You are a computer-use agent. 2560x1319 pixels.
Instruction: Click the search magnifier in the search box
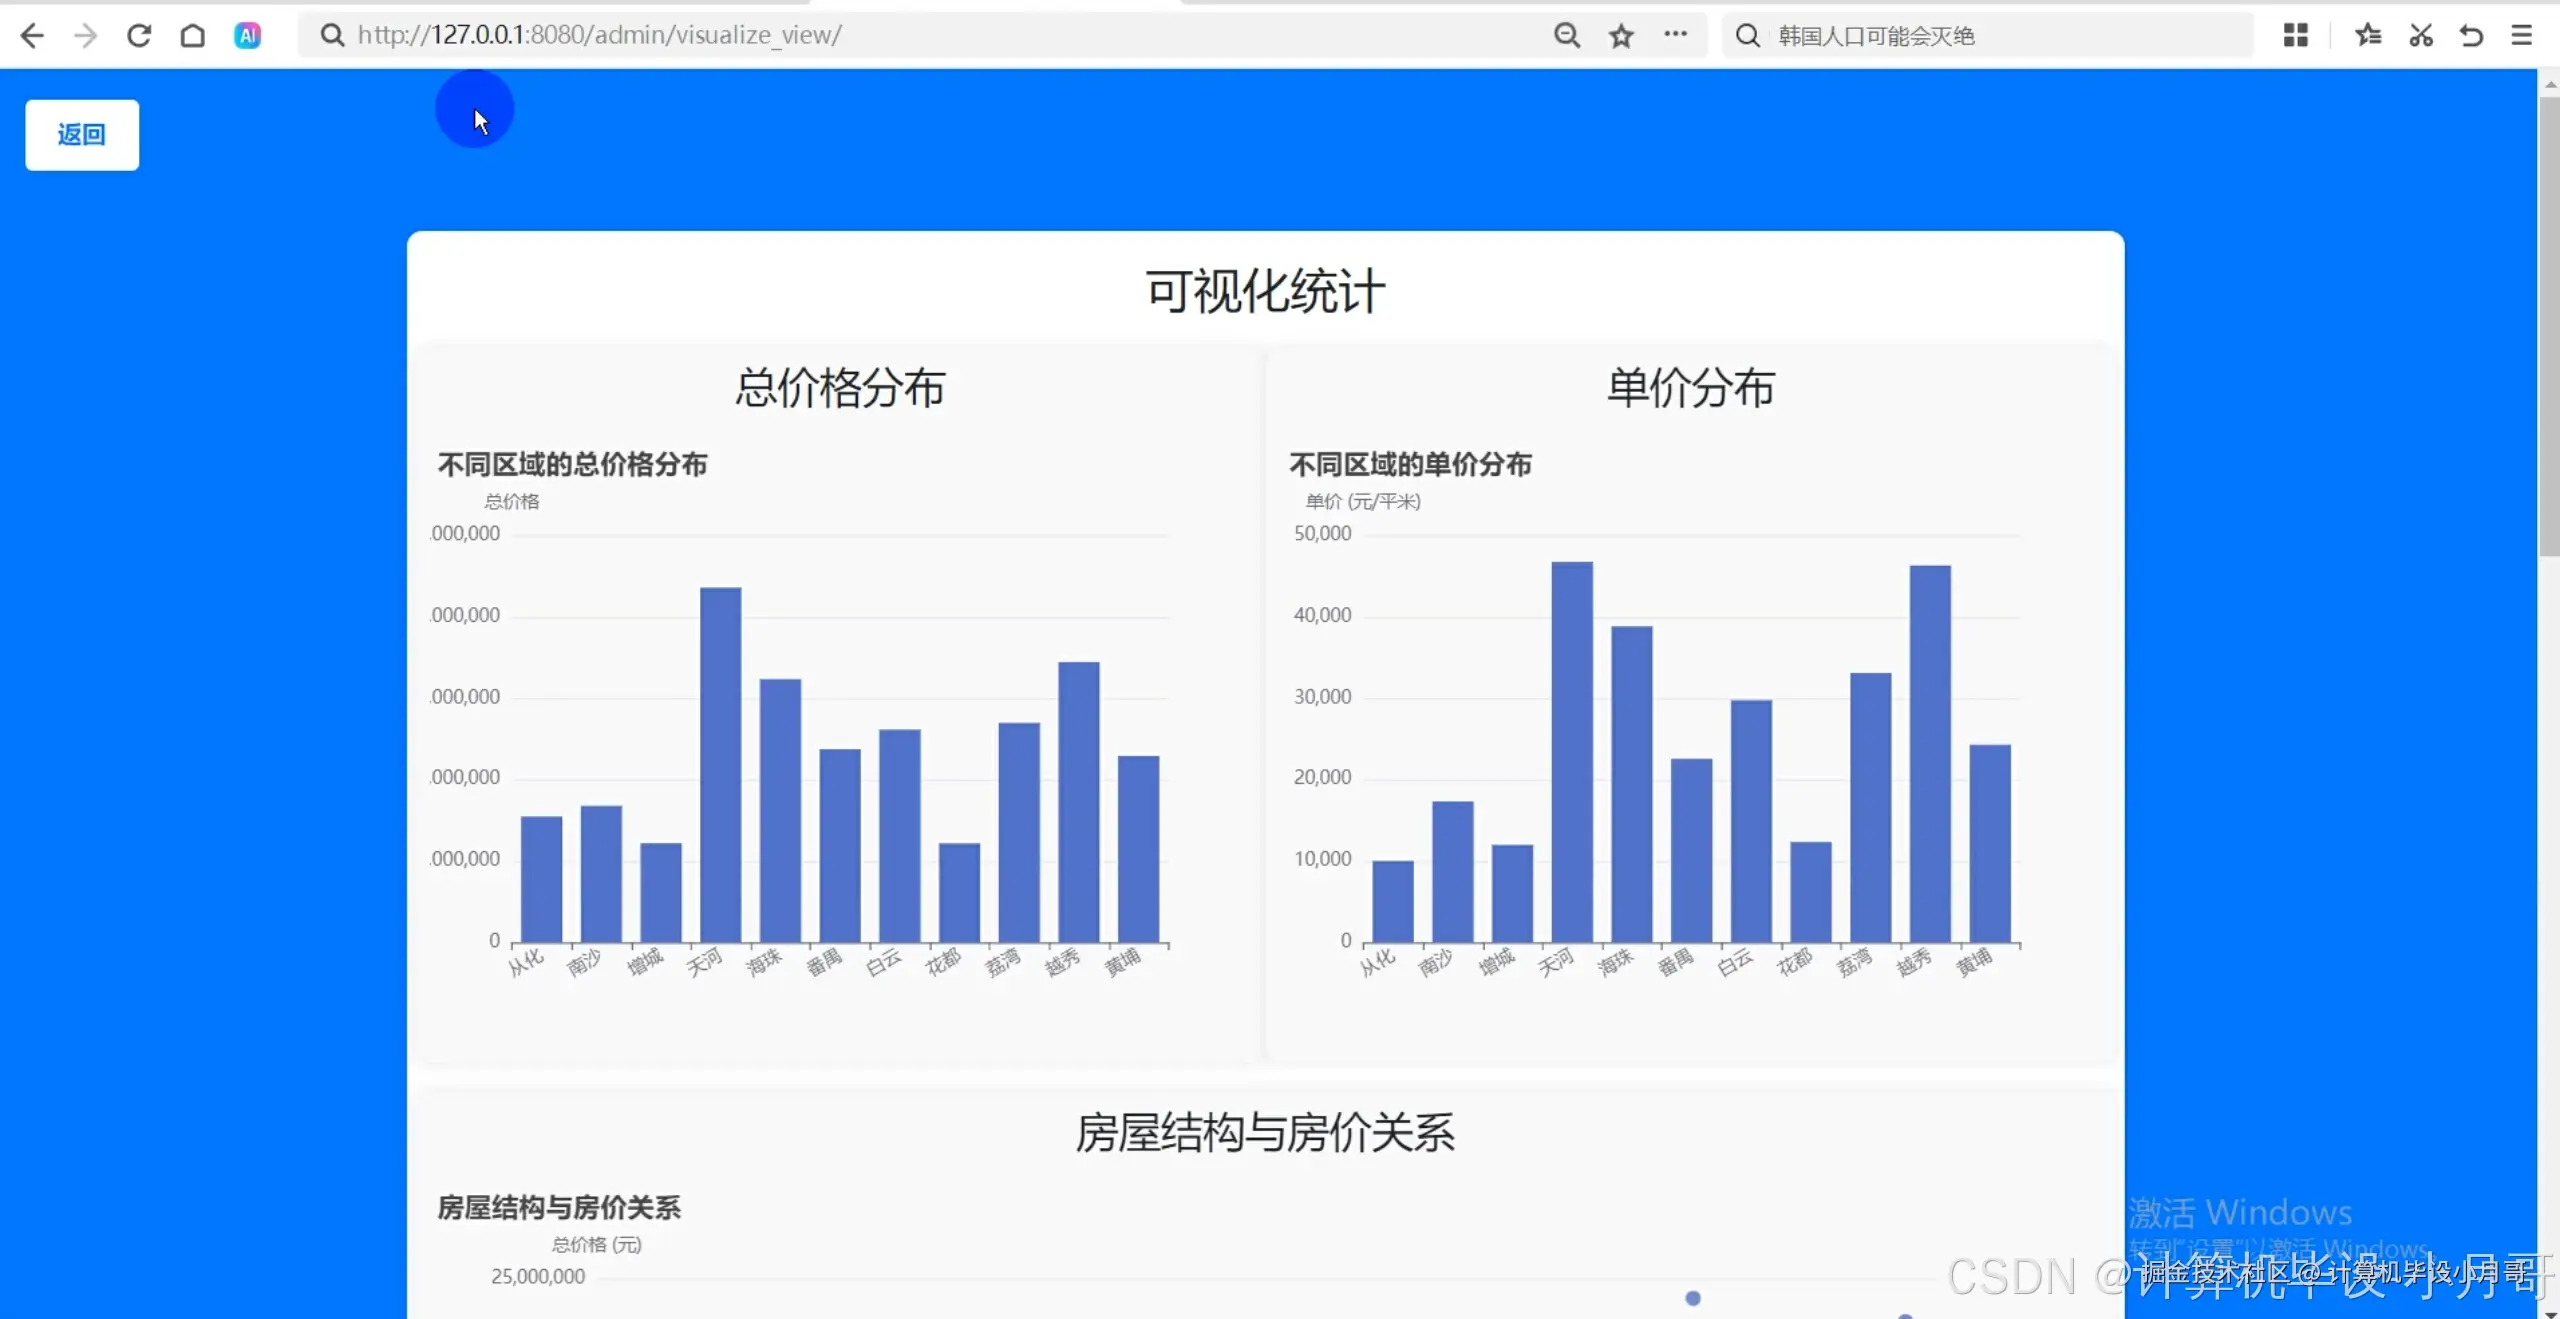1747,35
